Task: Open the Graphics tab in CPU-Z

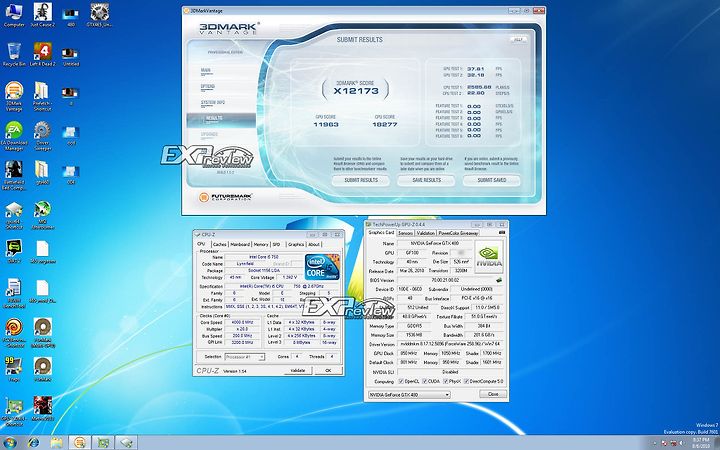Action: [x=296, y=244]
